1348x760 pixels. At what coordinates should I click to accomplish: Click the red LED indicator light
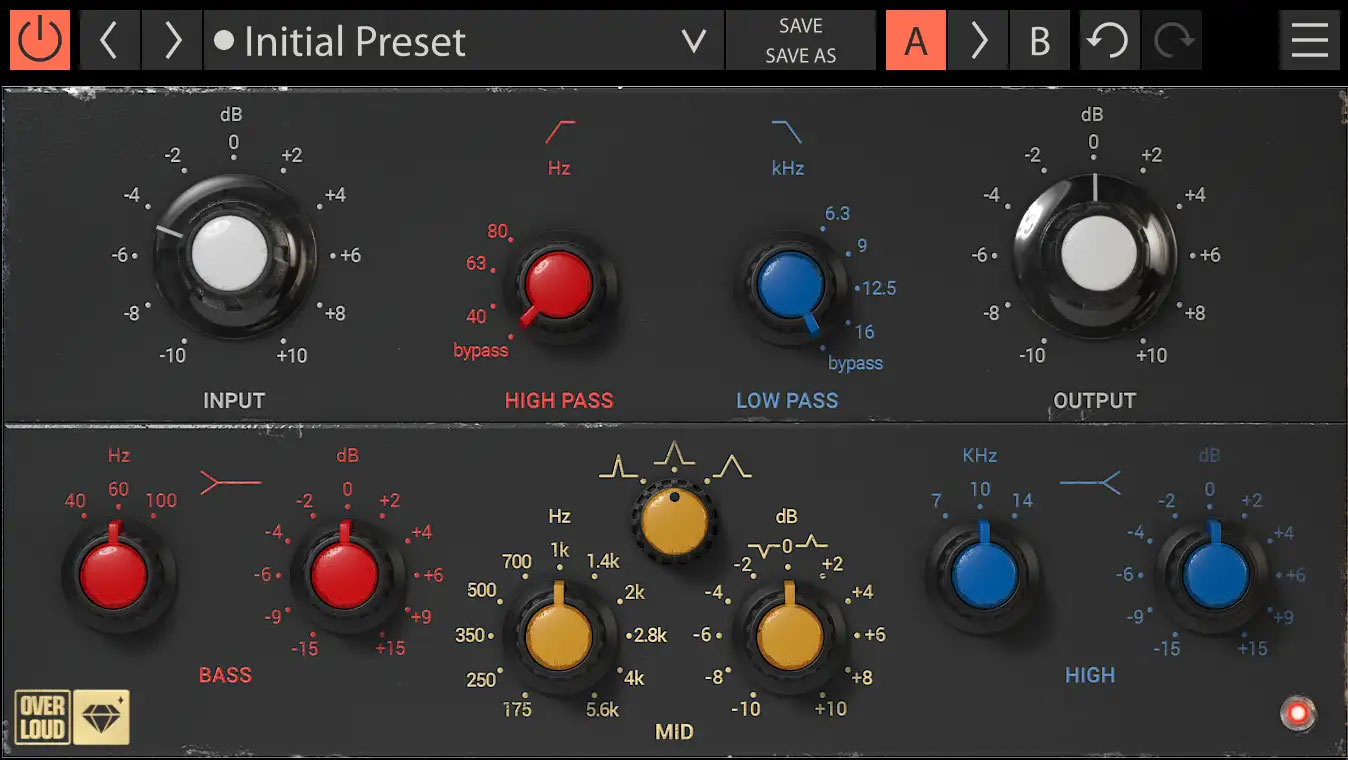[1300, 714]
